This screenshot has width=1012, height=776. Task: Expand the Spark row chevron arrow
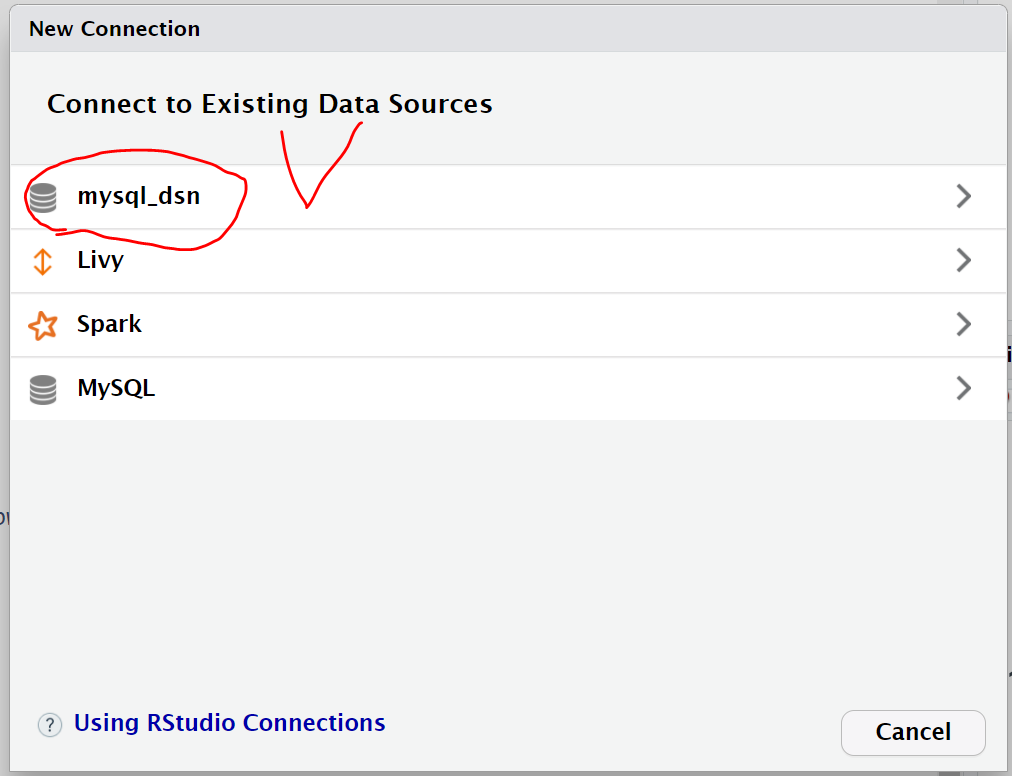[964, 324]
